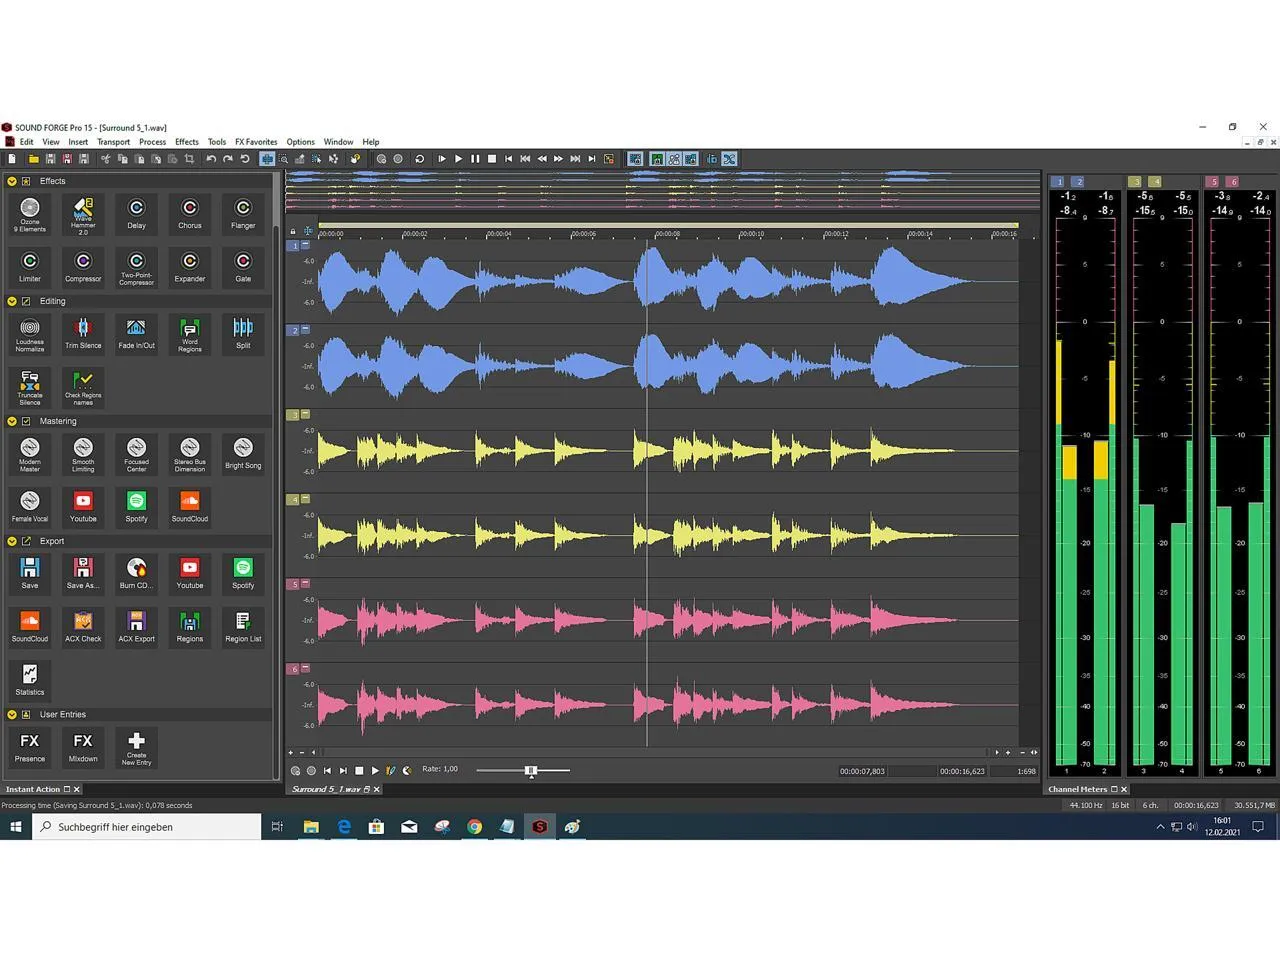This screenshot has height=960, width=1280.
Task: Toggle the Effects group edit checkbox
Action: pyautogui.click(x=26, y=181)
